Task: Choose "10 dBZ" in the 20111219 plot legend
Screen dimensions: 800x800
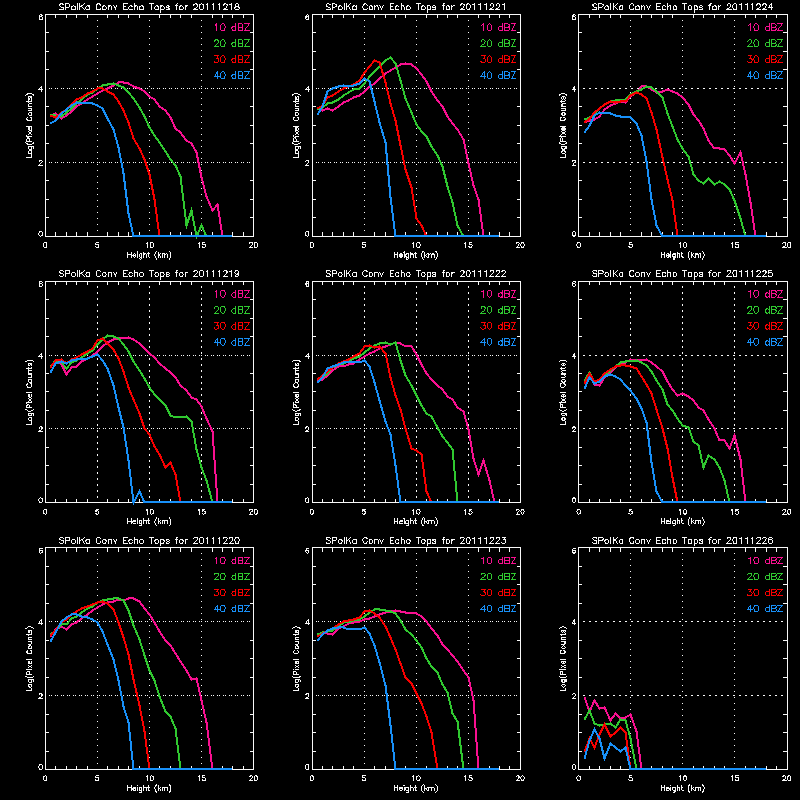Action: coord(232,294)
